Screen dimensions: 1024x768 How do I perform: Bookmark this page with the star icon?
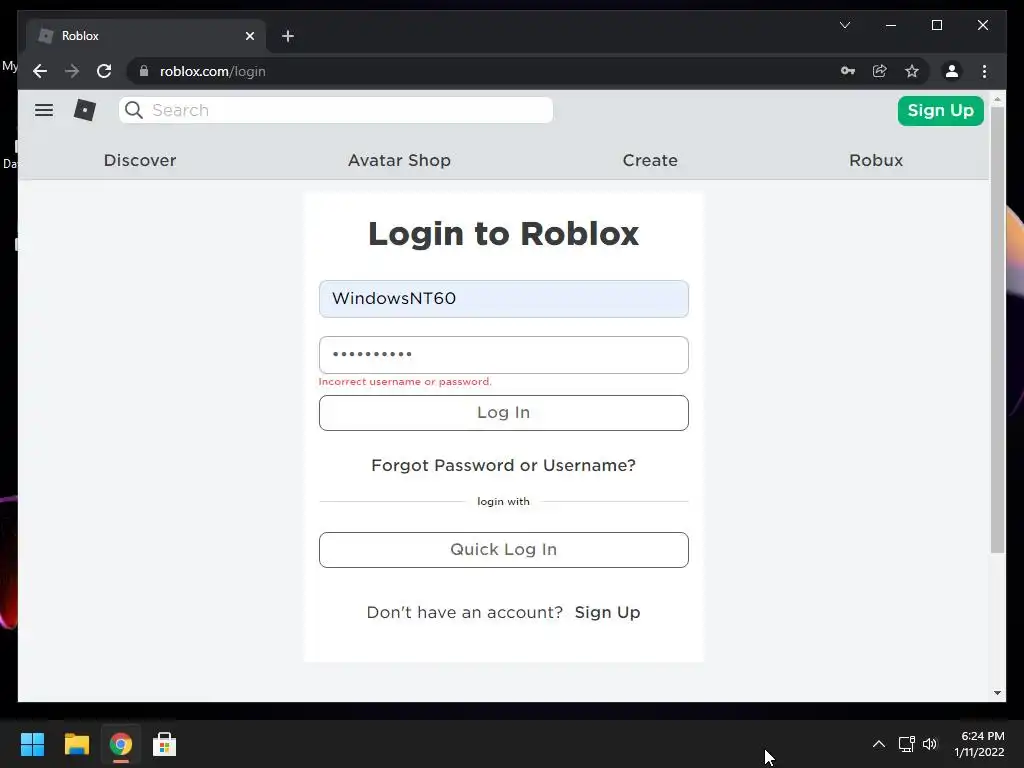pos(912,71)
